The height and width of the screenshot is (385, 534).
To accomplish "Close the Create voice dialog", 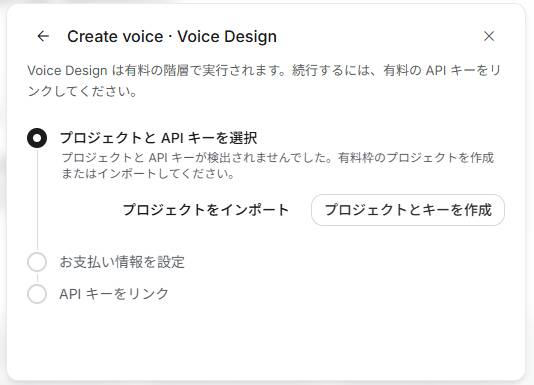I will (x=489, y=36).
